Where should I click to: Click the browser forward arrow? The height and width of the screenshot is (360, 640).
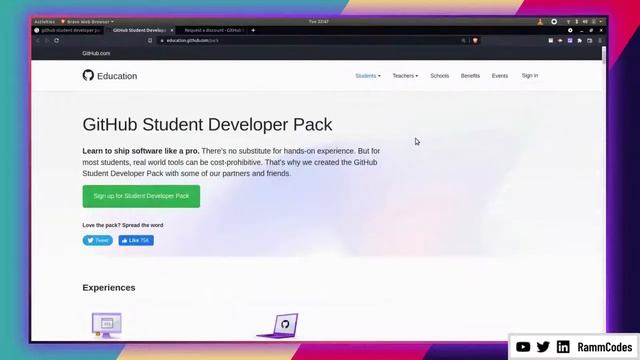[47, 40]
